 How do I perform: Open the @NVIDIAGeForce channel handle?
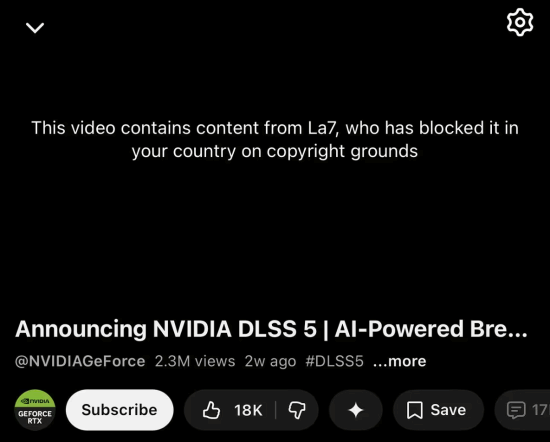pos(80,361)
